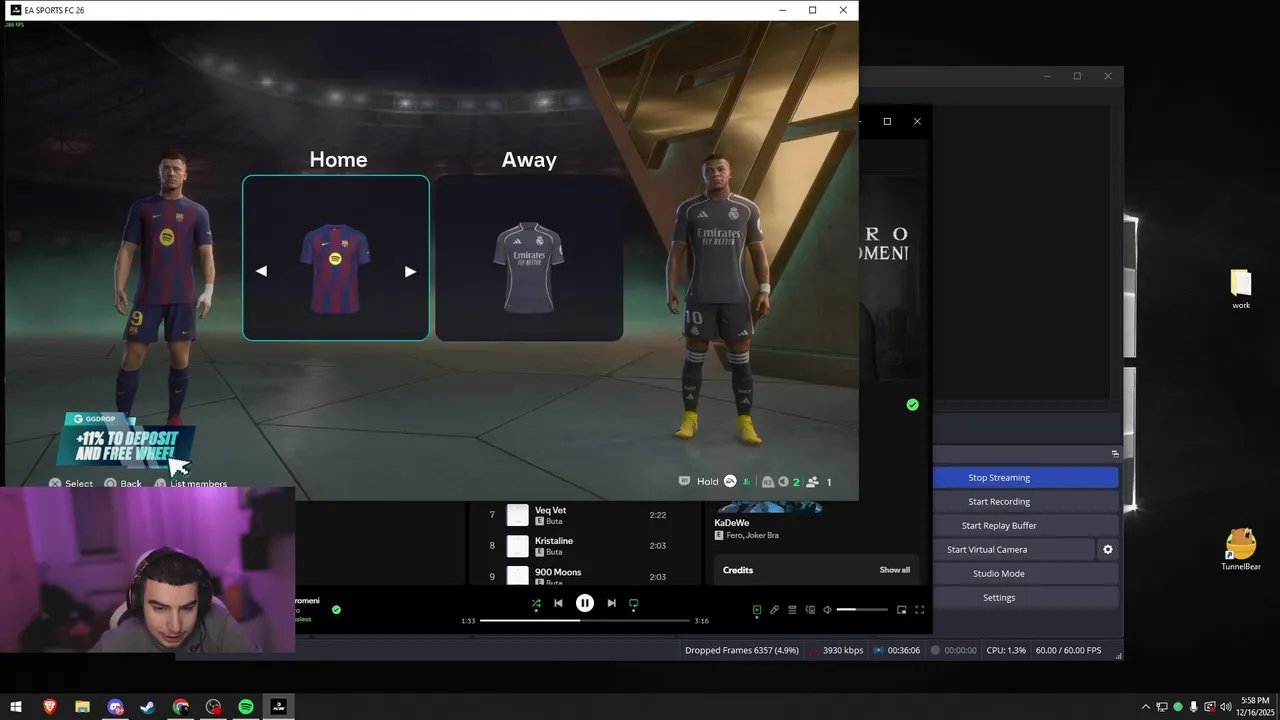Toggle repeat in Spotify player

point(633,603)
